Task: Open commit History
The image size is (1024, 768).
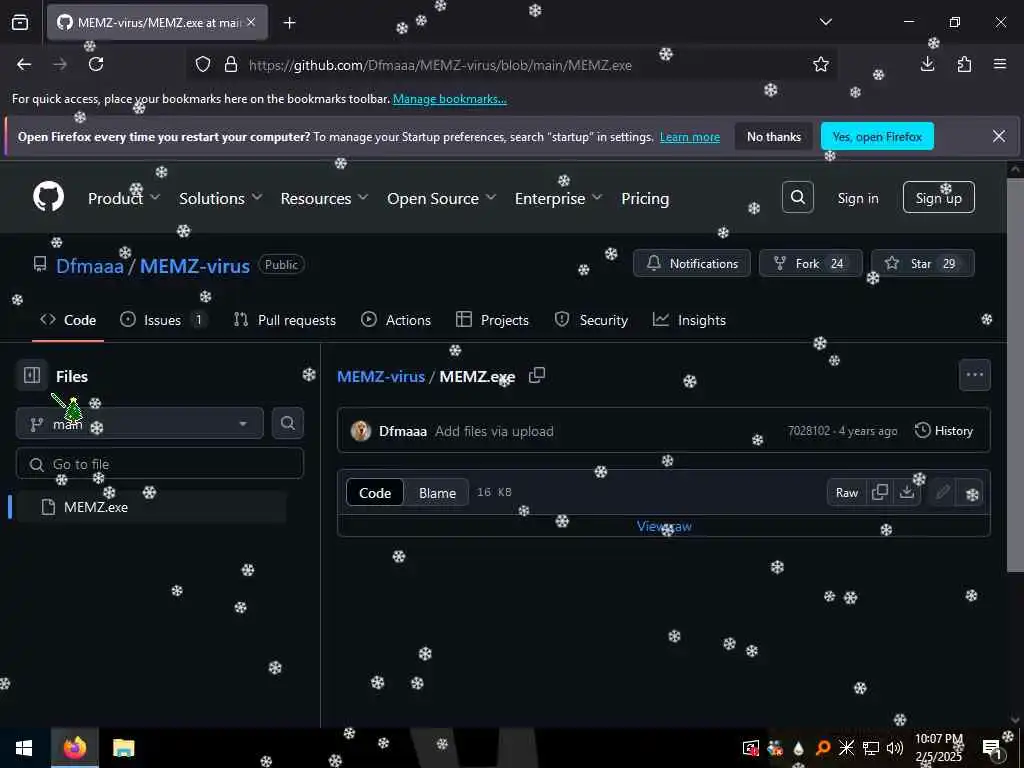Action: coord(944,430)
